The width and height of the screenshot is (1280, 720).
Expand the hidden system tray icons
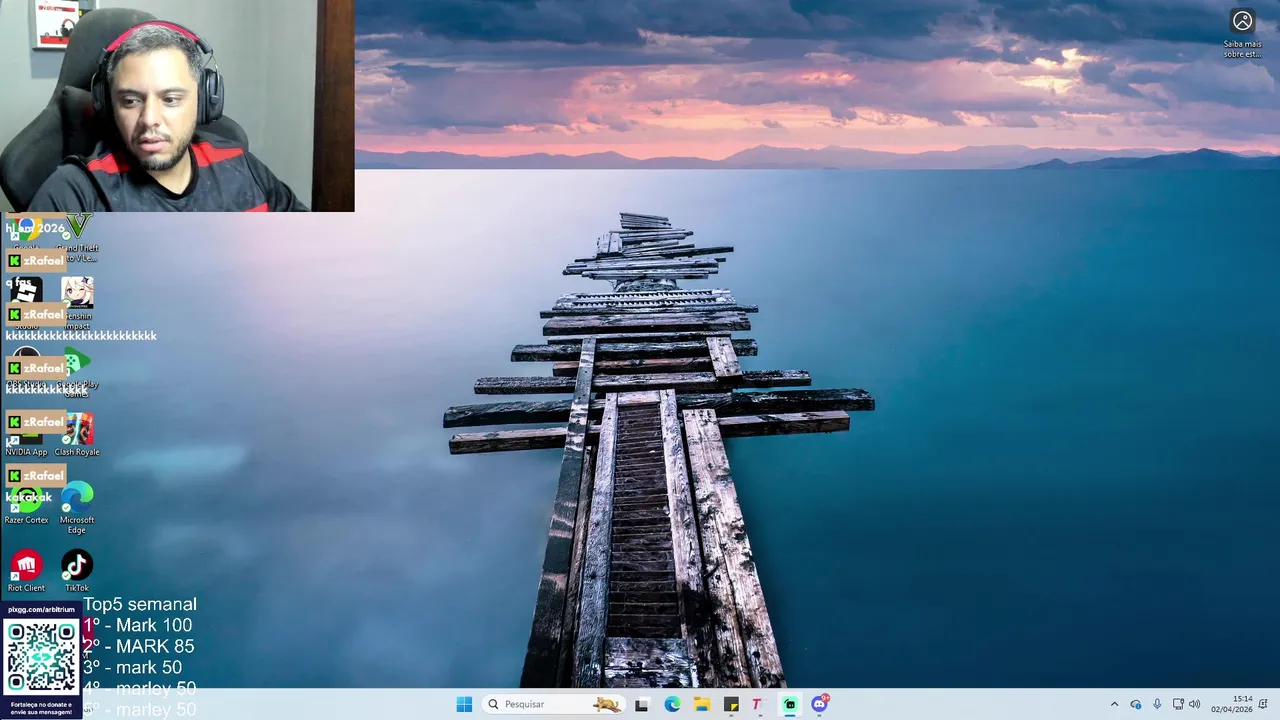coord(1114,704)
